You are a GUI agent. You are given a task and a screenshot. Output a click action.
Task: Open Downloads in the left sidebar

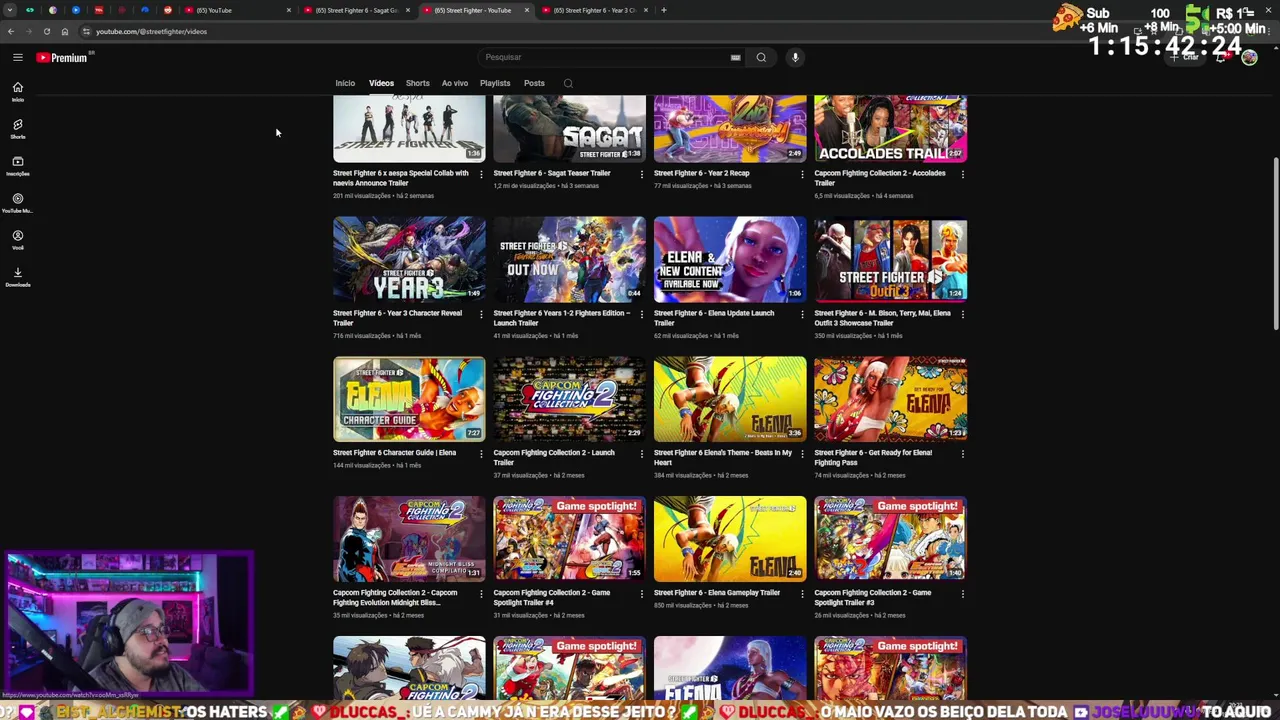coord(18,277)
